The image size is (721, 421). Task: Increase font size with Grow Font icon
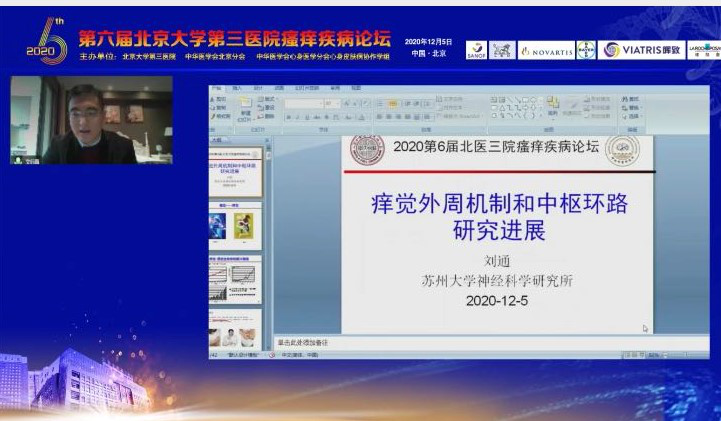pos(347,104)
